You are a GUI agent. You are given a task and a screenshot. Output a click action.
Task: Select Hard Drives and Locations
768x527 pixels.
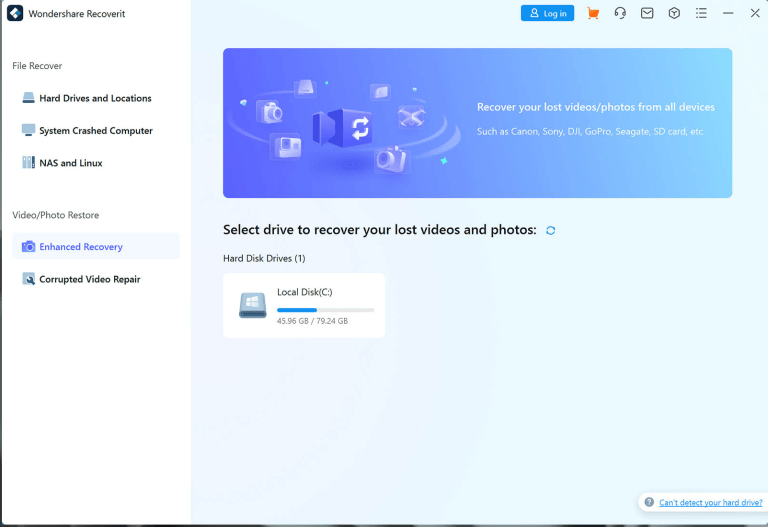coord(96,98)
